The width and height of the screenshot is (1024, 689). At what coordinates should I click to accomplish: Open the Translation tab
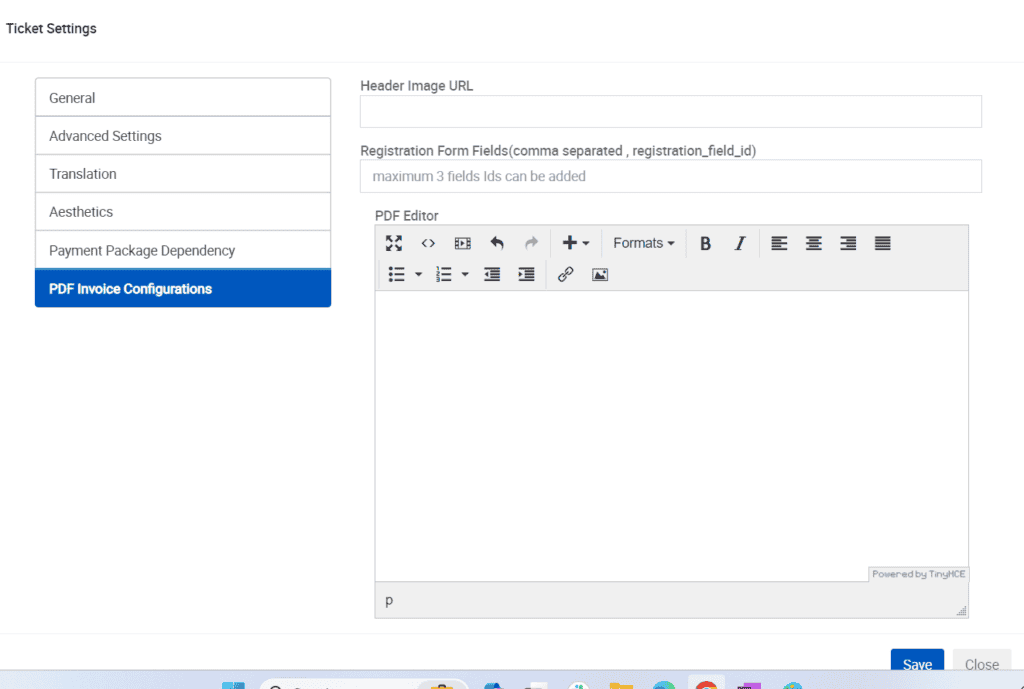[183, 174]
